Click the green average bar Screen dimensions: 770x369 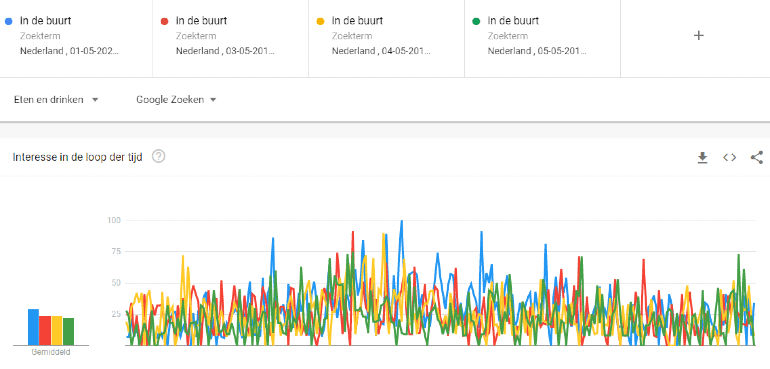tap(69, 331)
